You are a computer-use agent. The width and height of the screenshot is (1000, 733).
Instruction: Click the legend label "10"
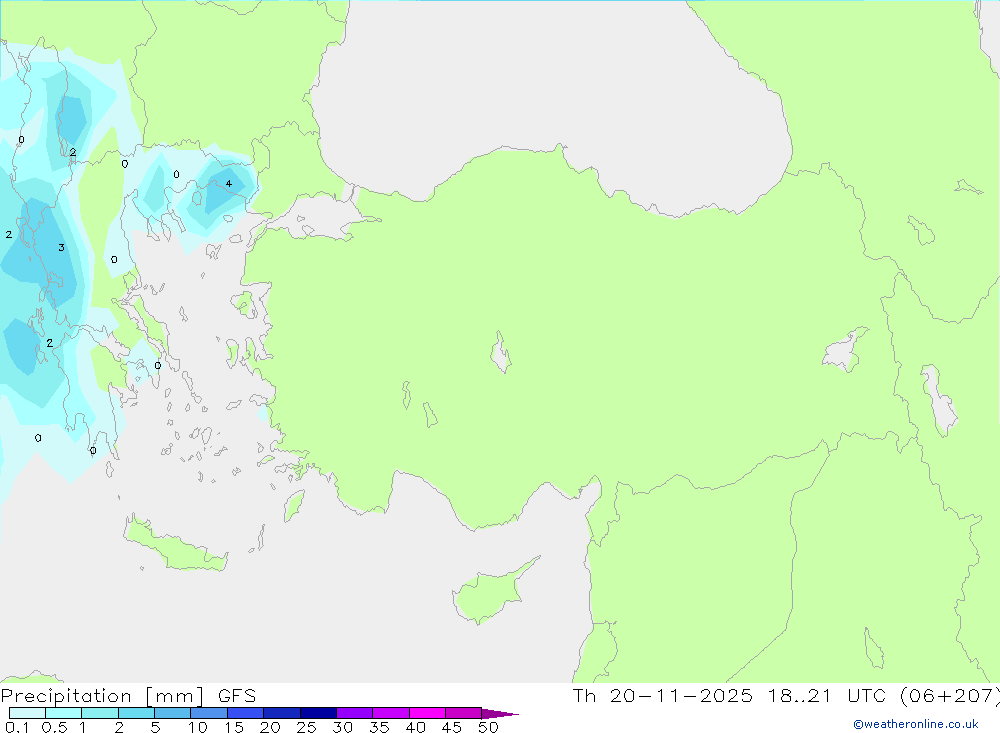click(x=198, y=727)
